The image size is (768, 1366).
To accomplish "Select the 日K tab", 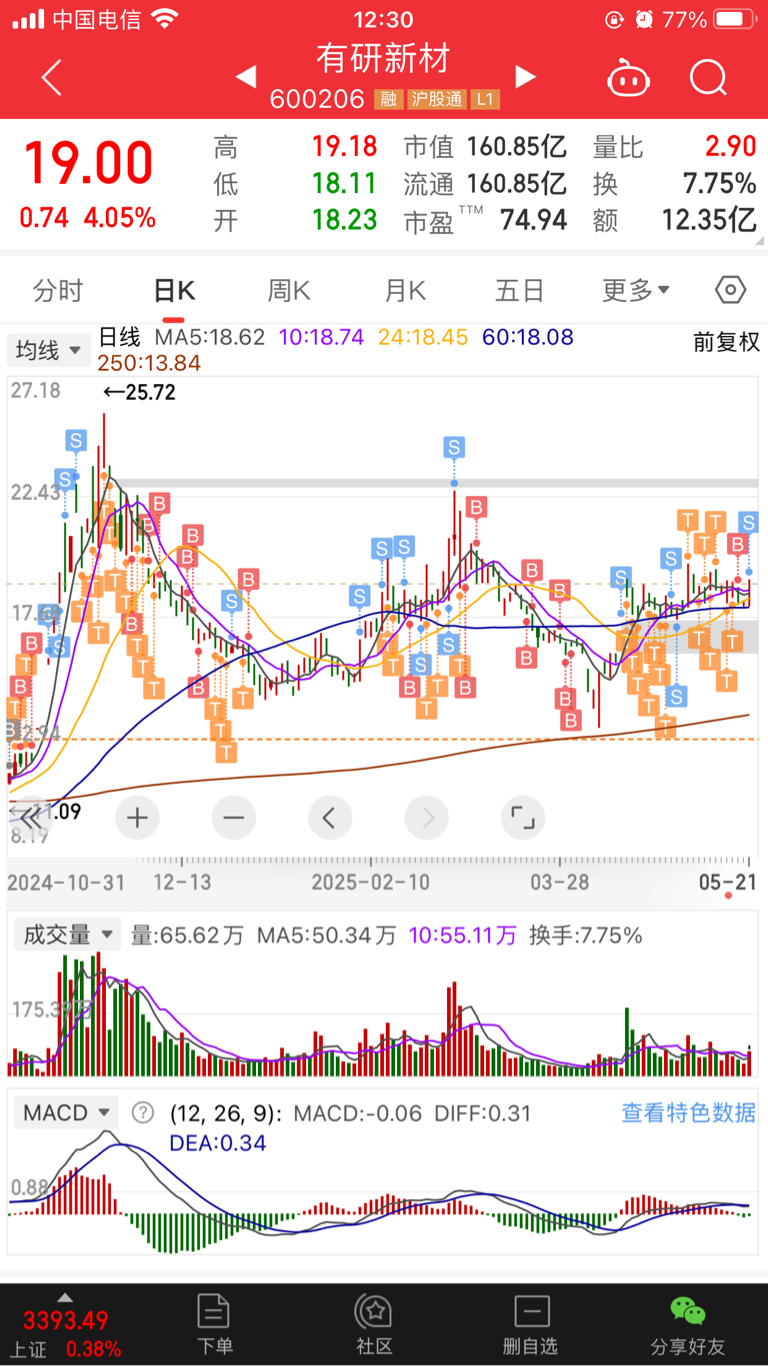I will click(174, 290).
